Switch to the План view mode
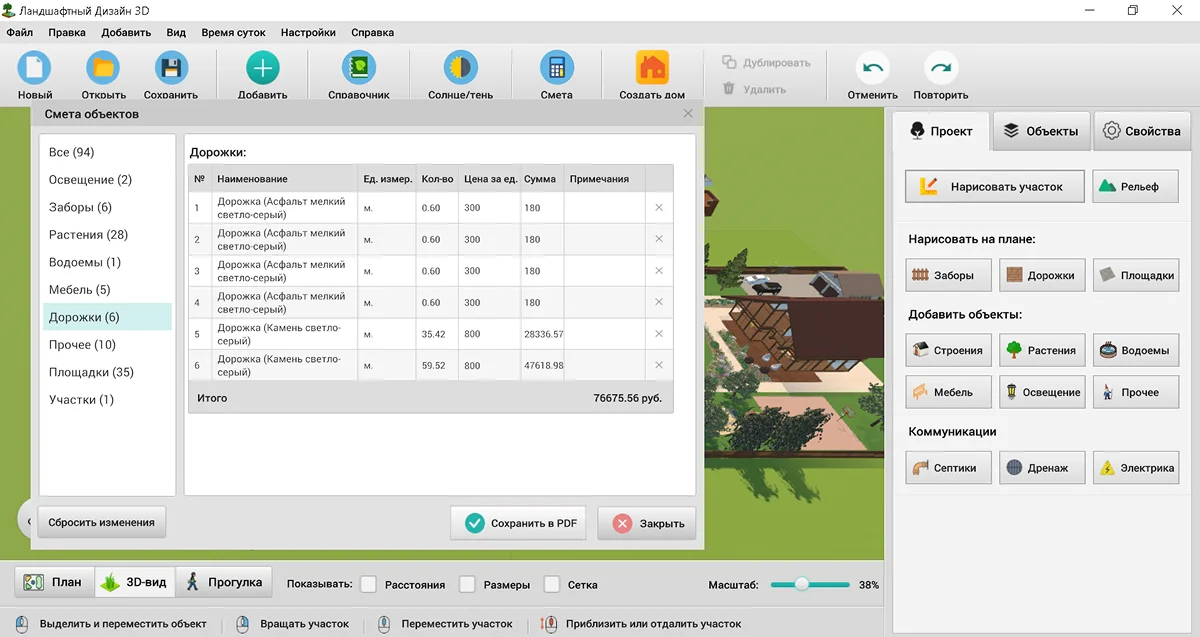Screen dimensions: 1200x637 click(54, 582)
